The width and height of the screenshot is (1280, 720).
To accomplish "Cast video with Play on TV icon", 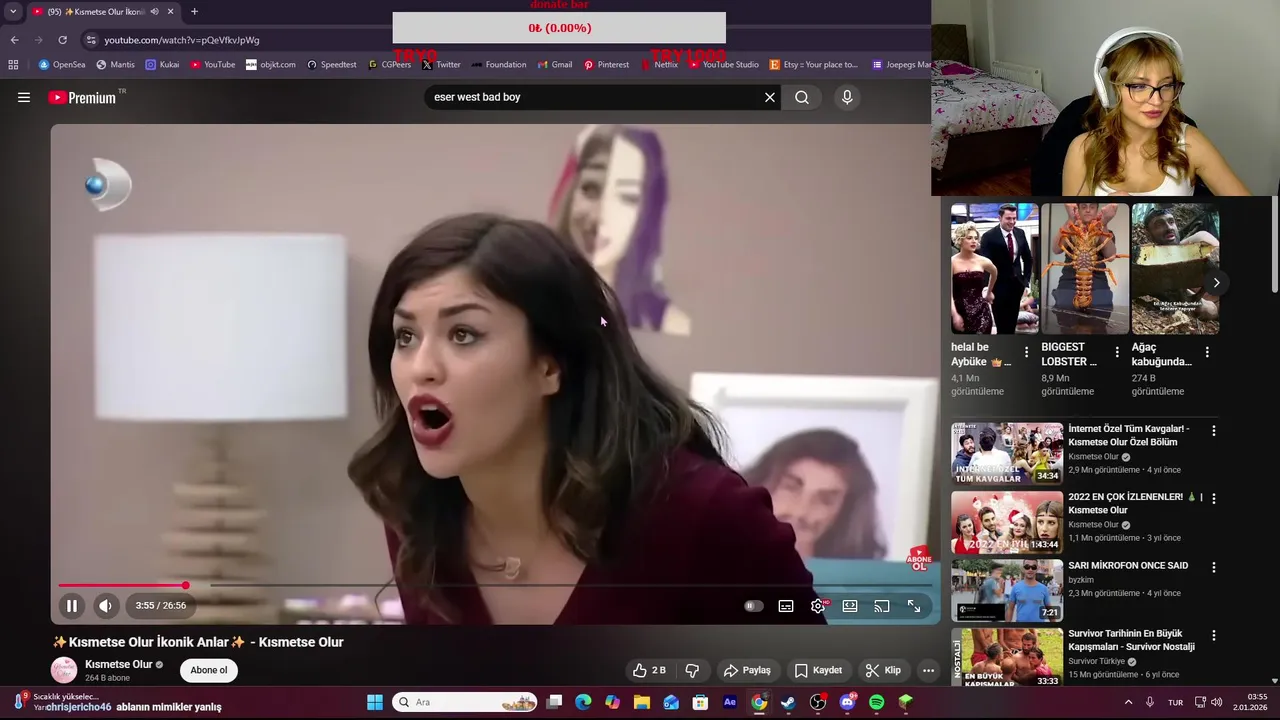I will click(x=882, y=605).
